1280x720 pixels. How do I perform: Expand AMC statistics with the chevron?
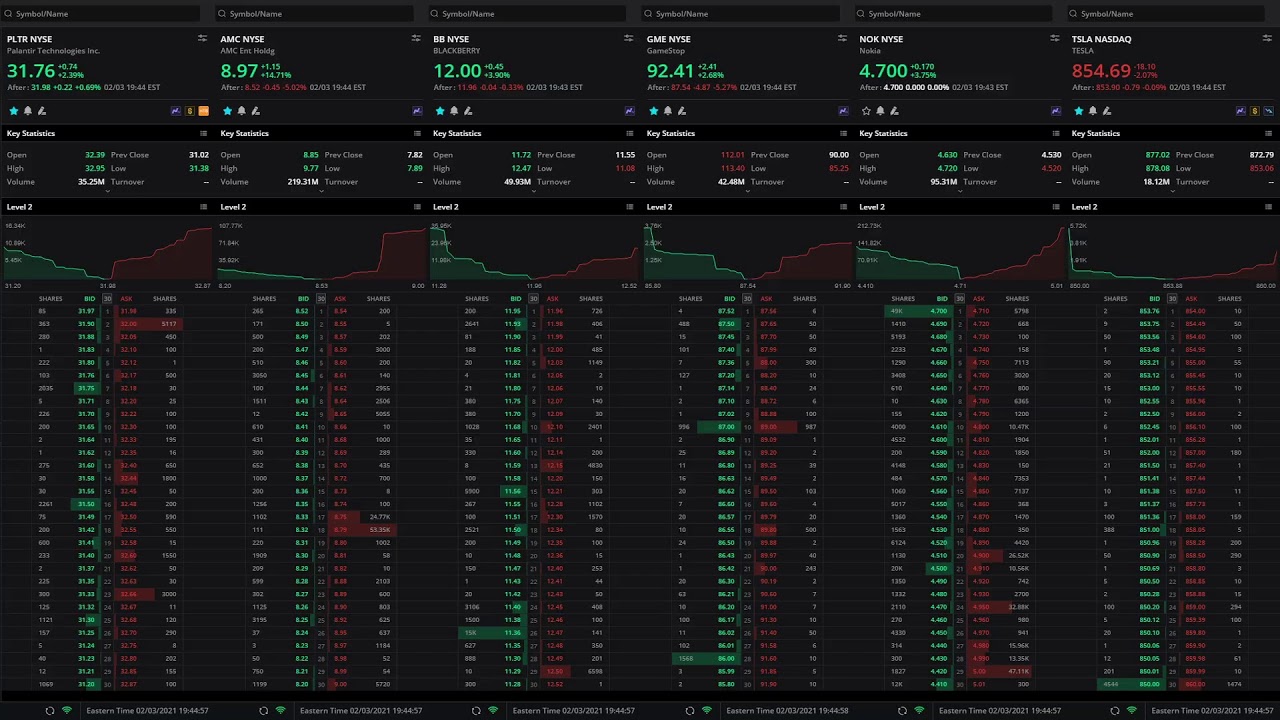tap(319, 190)
